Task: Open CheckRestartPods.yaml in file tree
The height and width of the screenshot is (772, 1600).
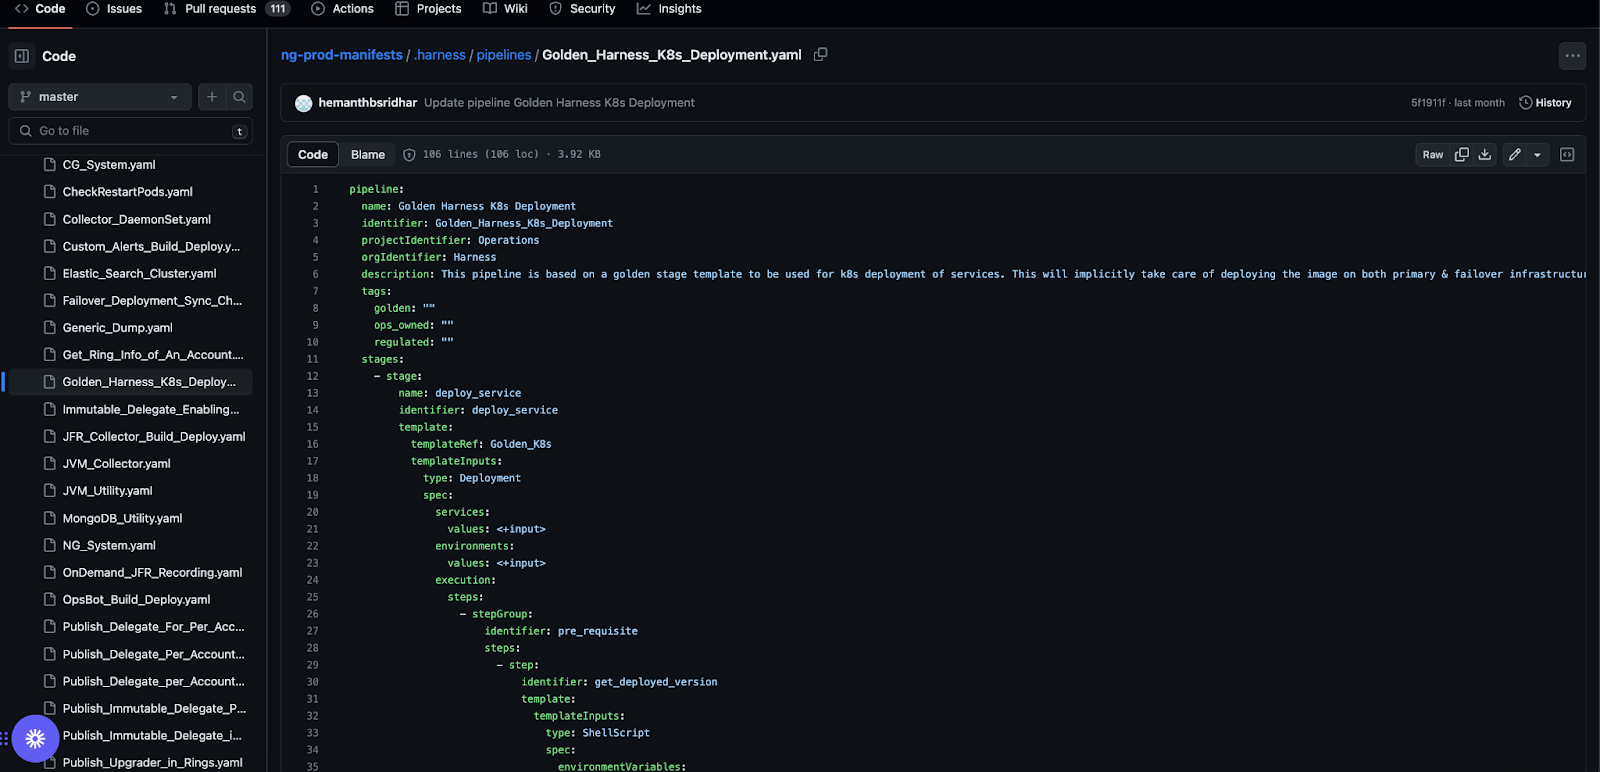Action: pos(130,192)
